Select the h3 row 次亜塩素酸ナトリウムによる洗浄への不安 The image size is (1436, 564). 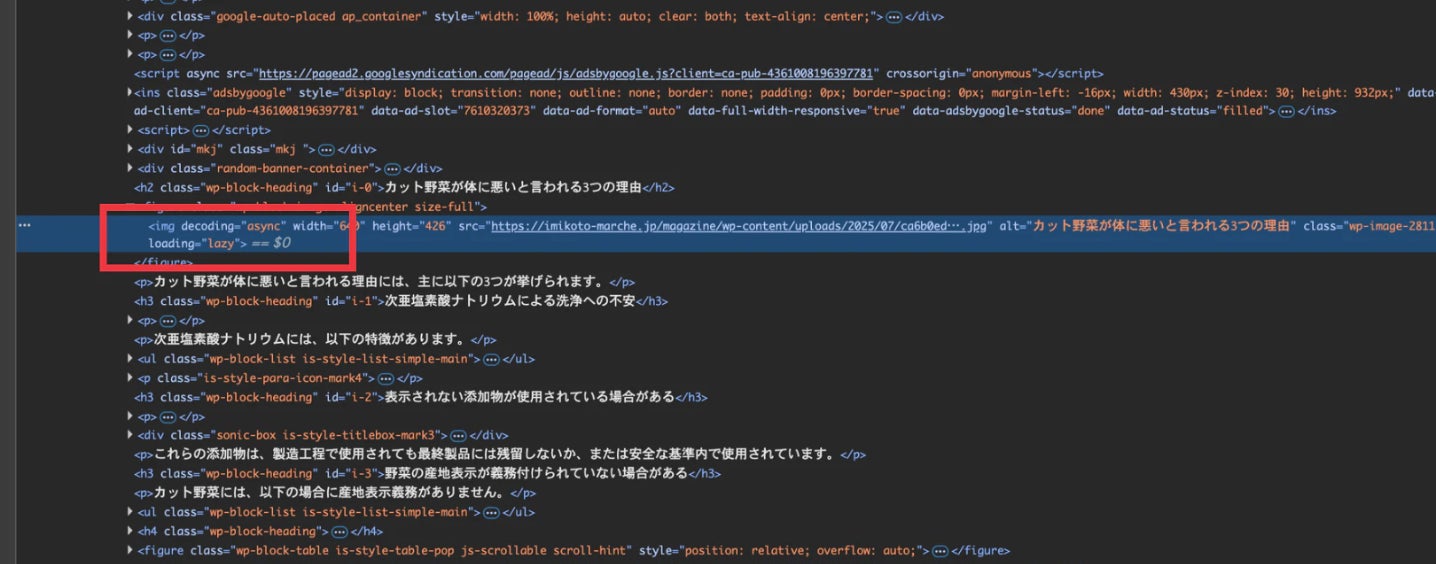[x=401, y=301]
